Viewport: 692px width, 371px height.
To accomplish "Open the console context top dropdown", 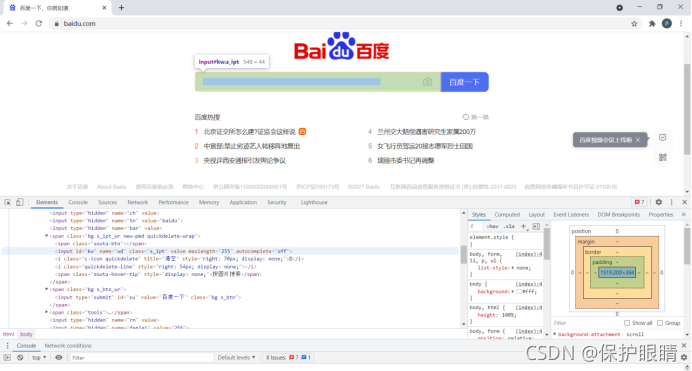I will (39, 357).
